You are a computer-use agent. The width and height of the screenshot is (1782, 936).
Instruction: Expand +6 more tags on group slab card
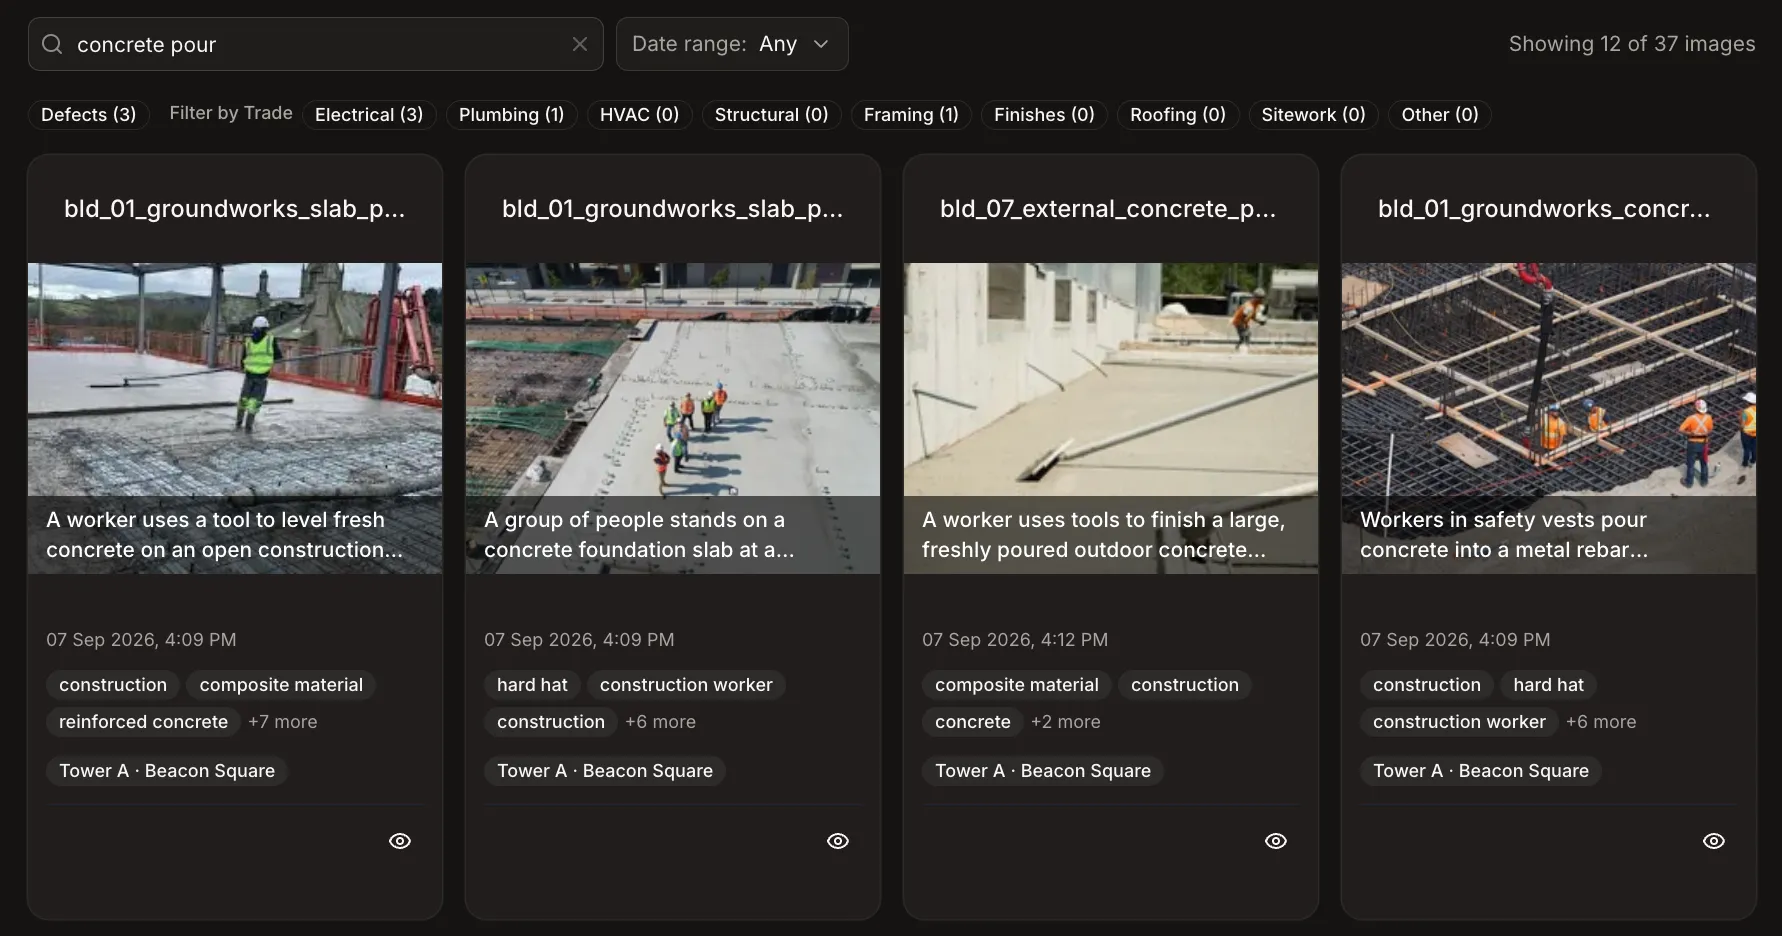click(x=660, y=722)
